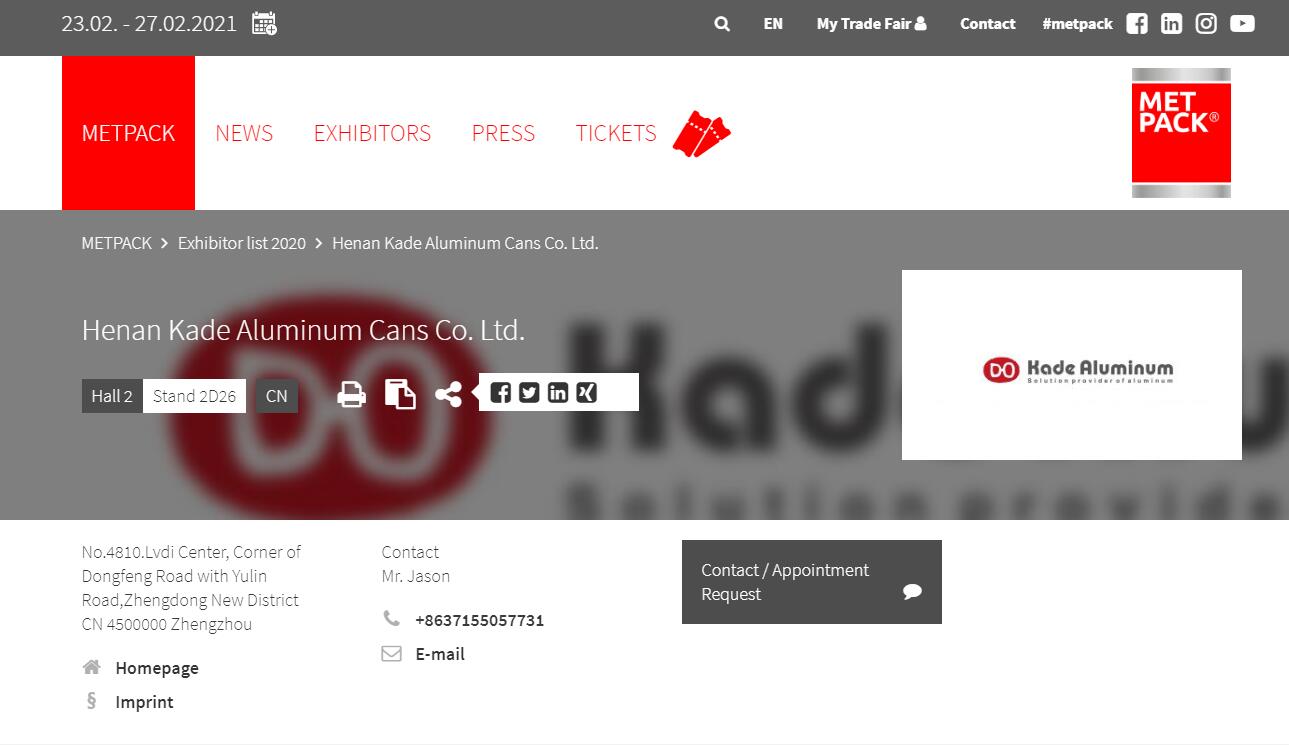1289x745 pixels.
Task: Toggle the share icon
Action: pos(448,394)
